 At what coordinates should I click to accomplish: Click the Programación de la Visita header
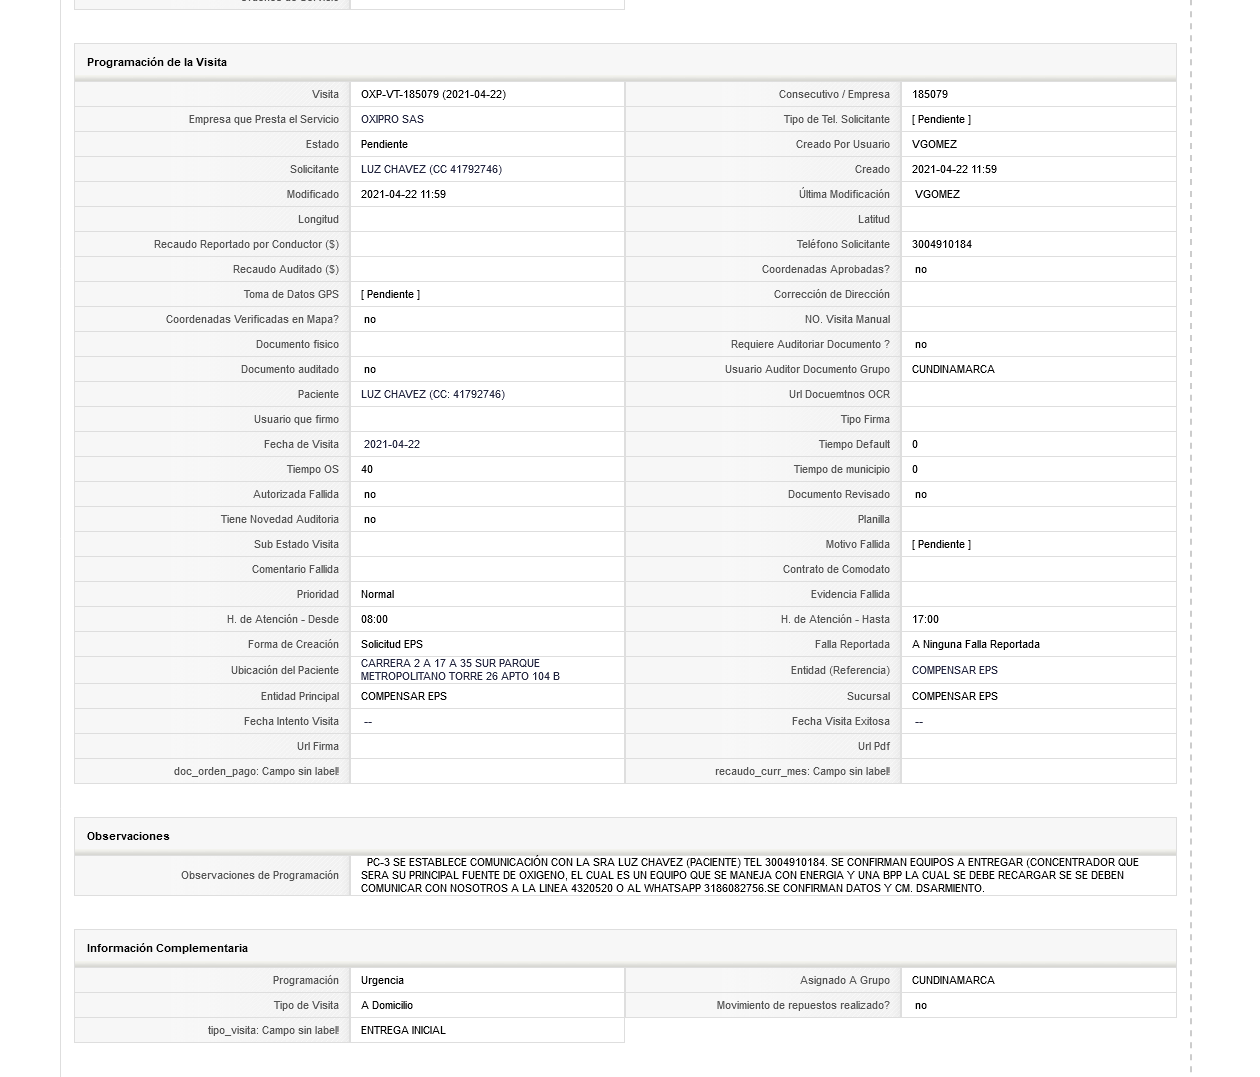click(x=157, y=62)
